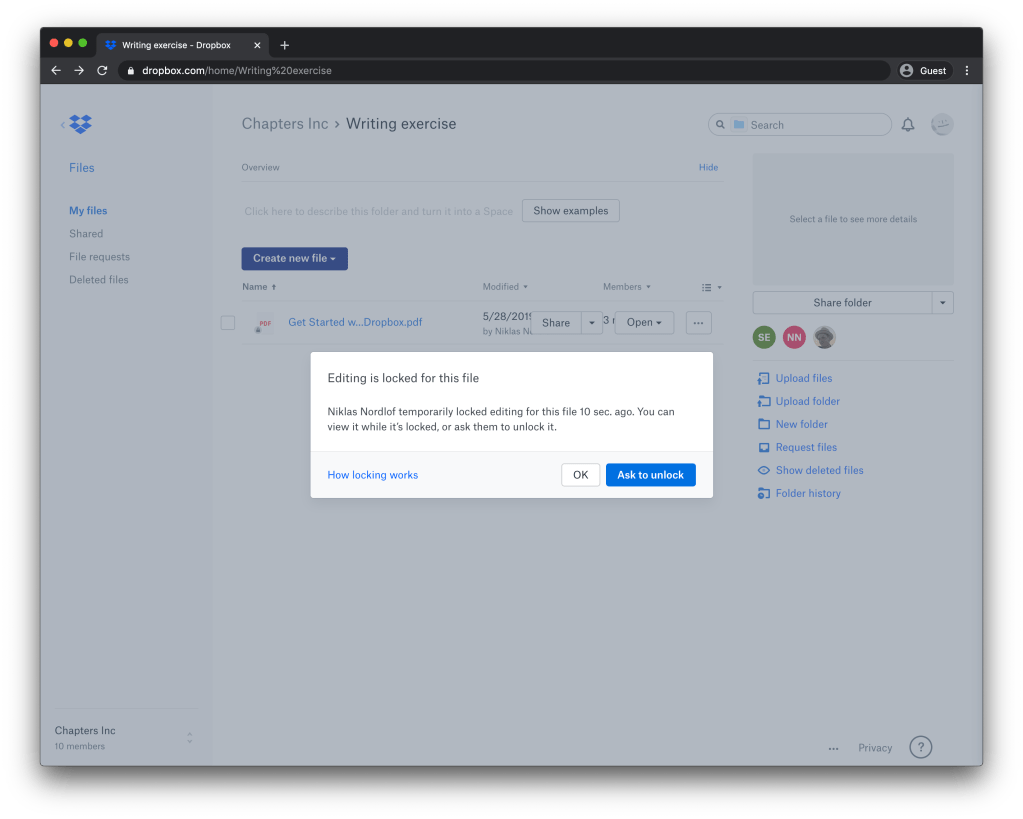Open the How locking works link

[373, 475]
